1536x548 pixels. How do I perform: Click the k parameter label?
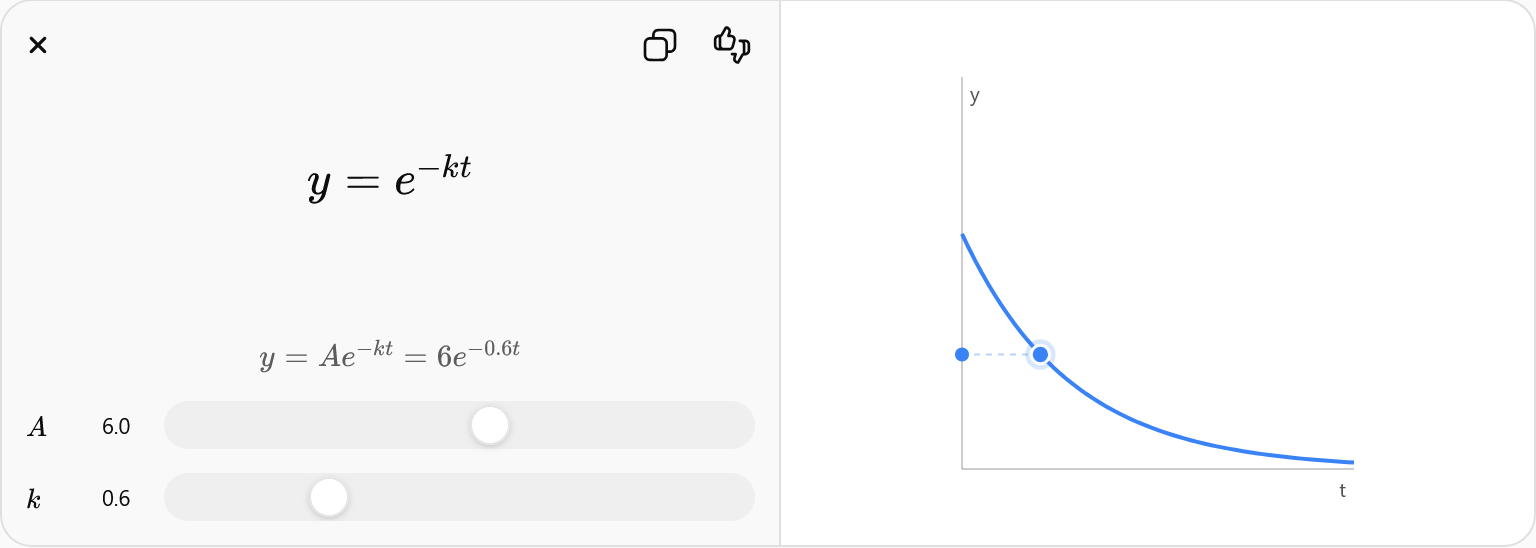pyautogui.click(x=34, y=498)
